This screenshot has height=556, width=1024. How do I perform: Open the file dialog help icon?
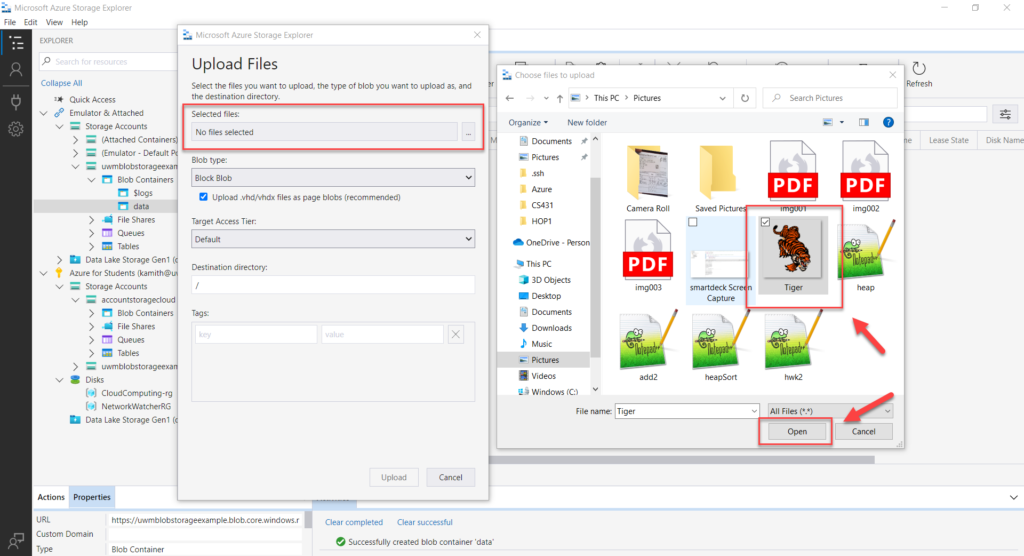coord(888,122)
